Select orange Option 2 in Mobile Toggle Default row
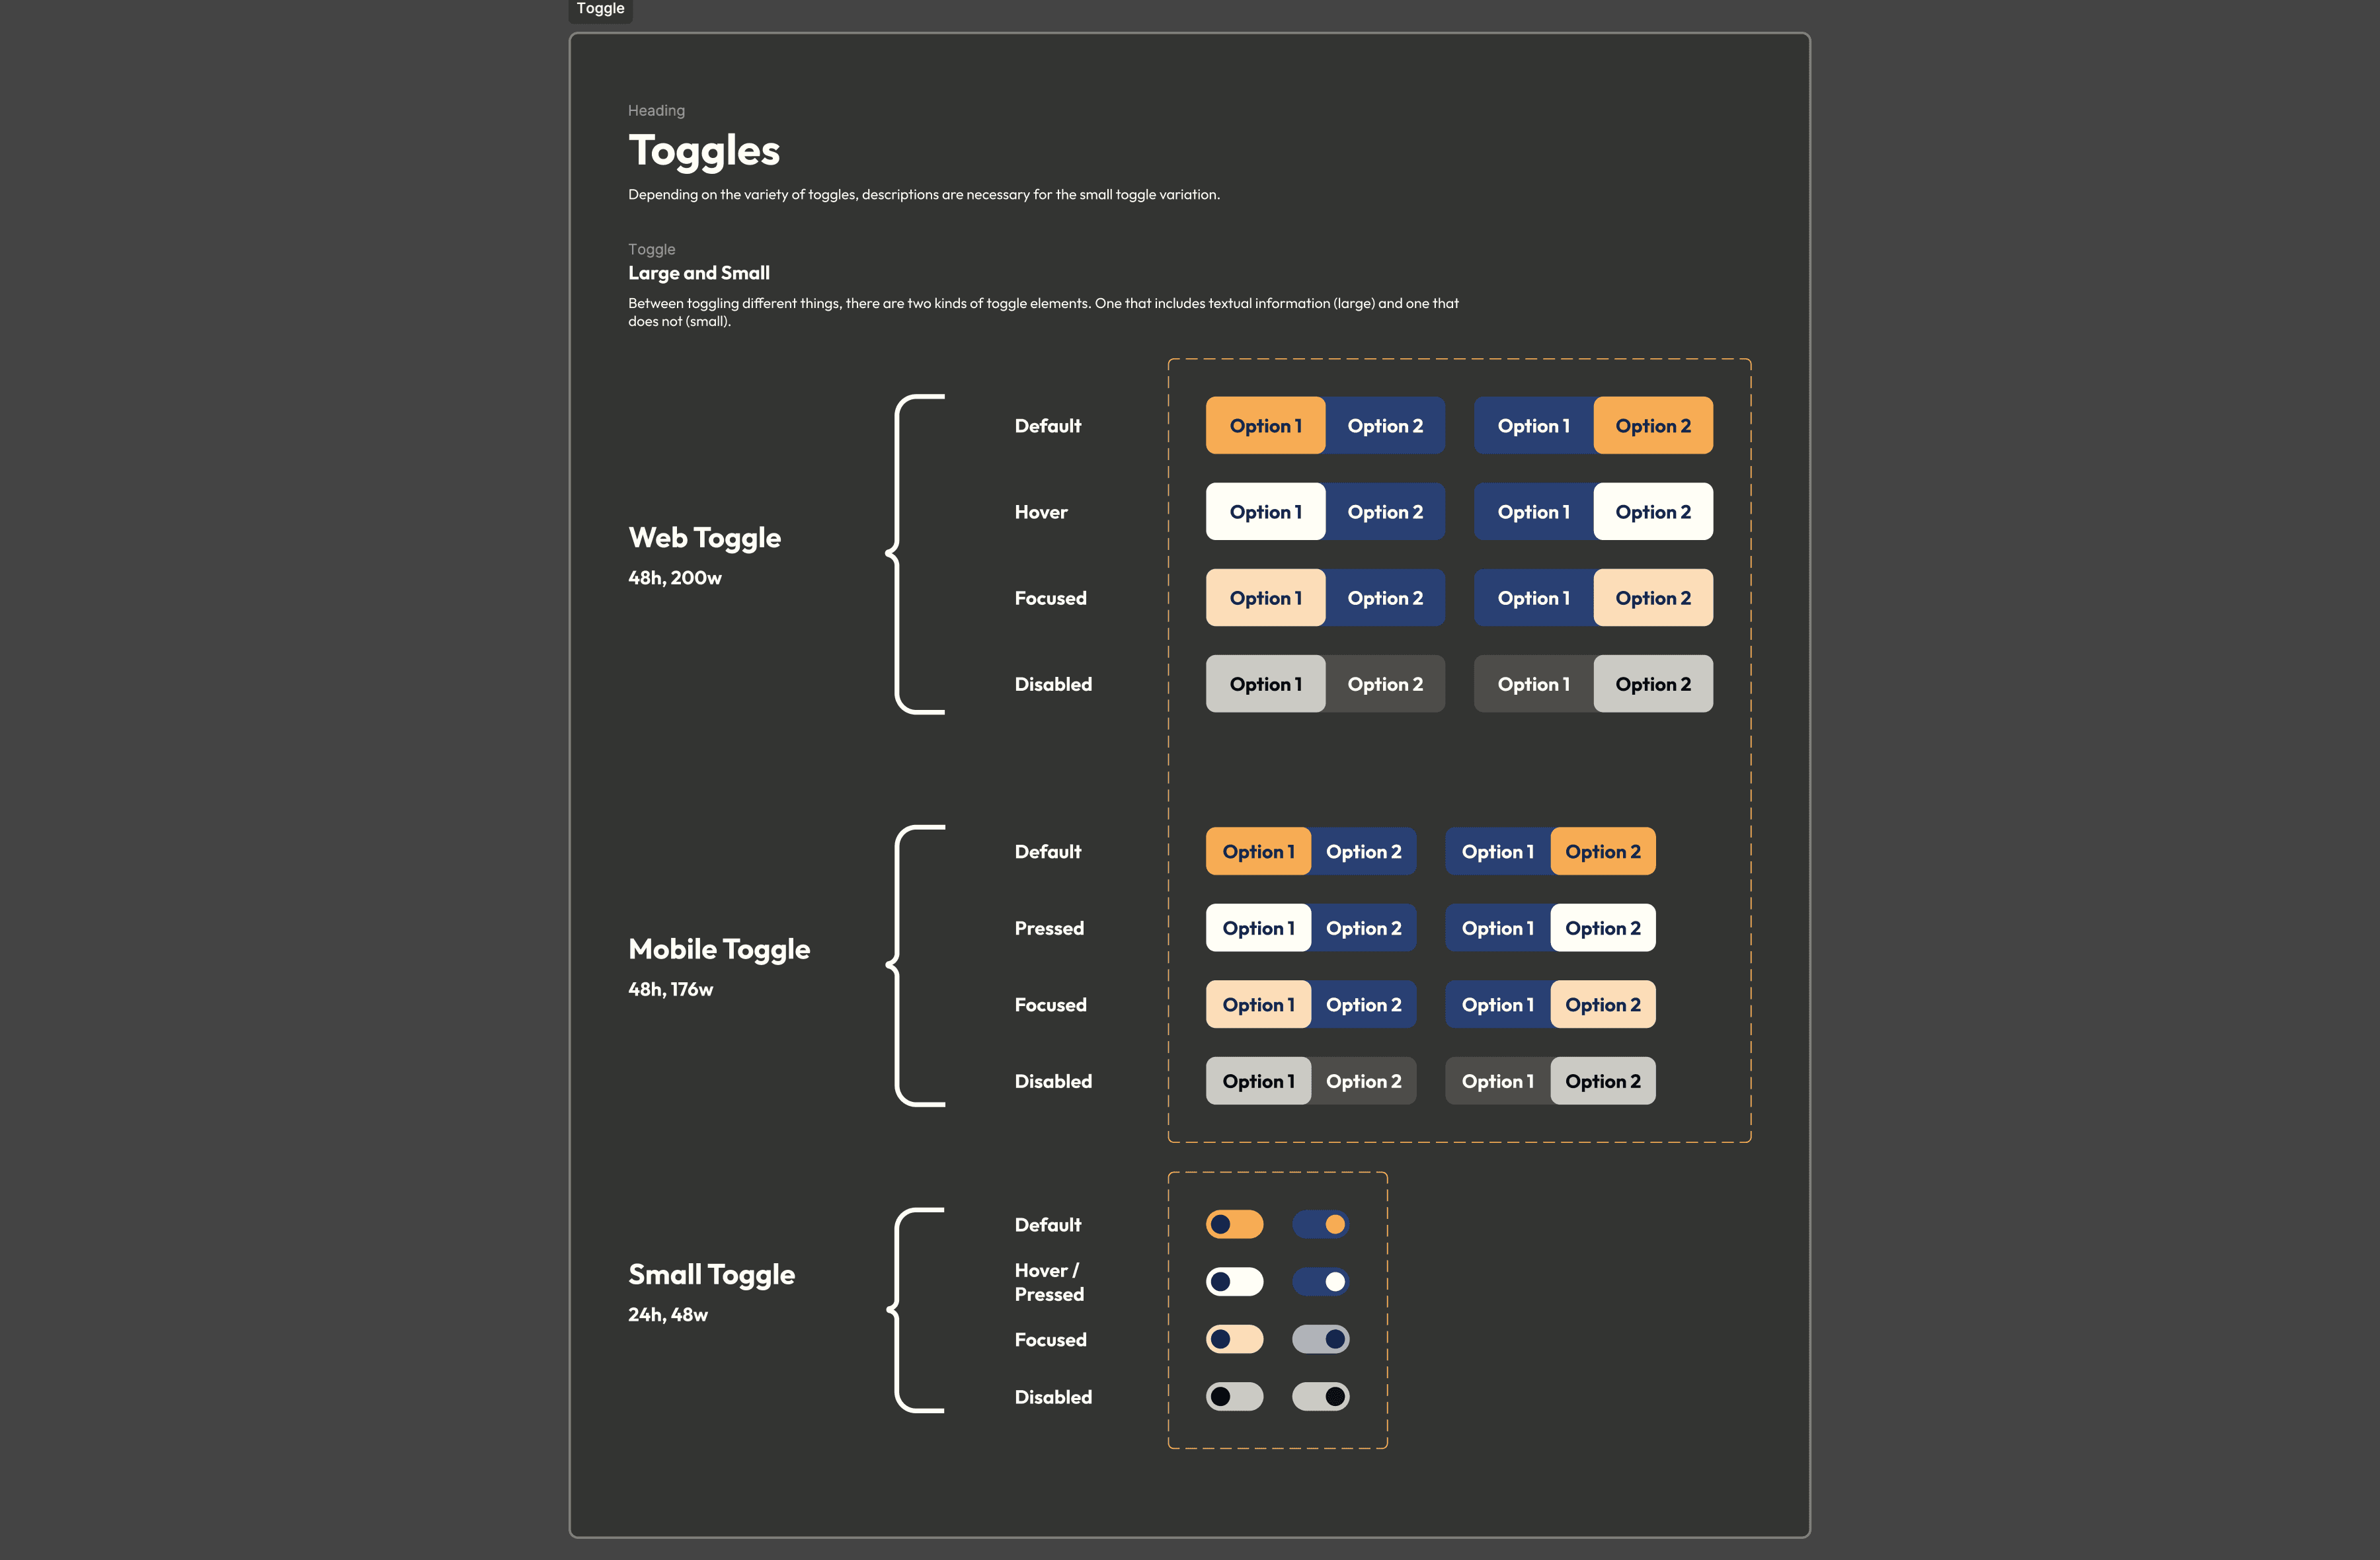Viewport: 2380px width, 1560px height. coord(1603,852)
